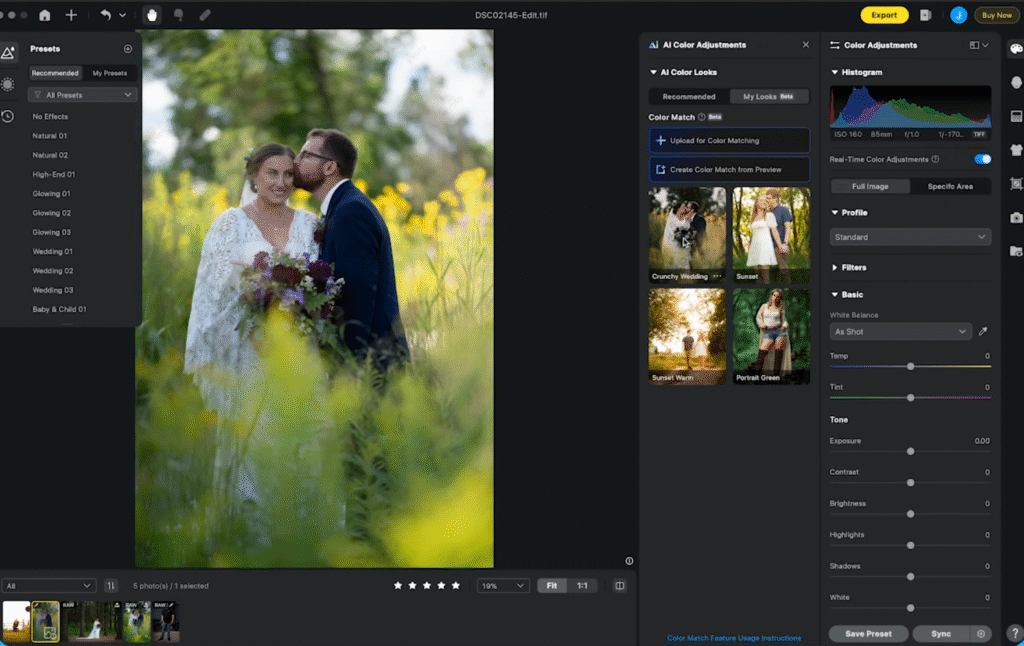
Task: Click the sort order icon in filmstrip bar
Action: 111,586
